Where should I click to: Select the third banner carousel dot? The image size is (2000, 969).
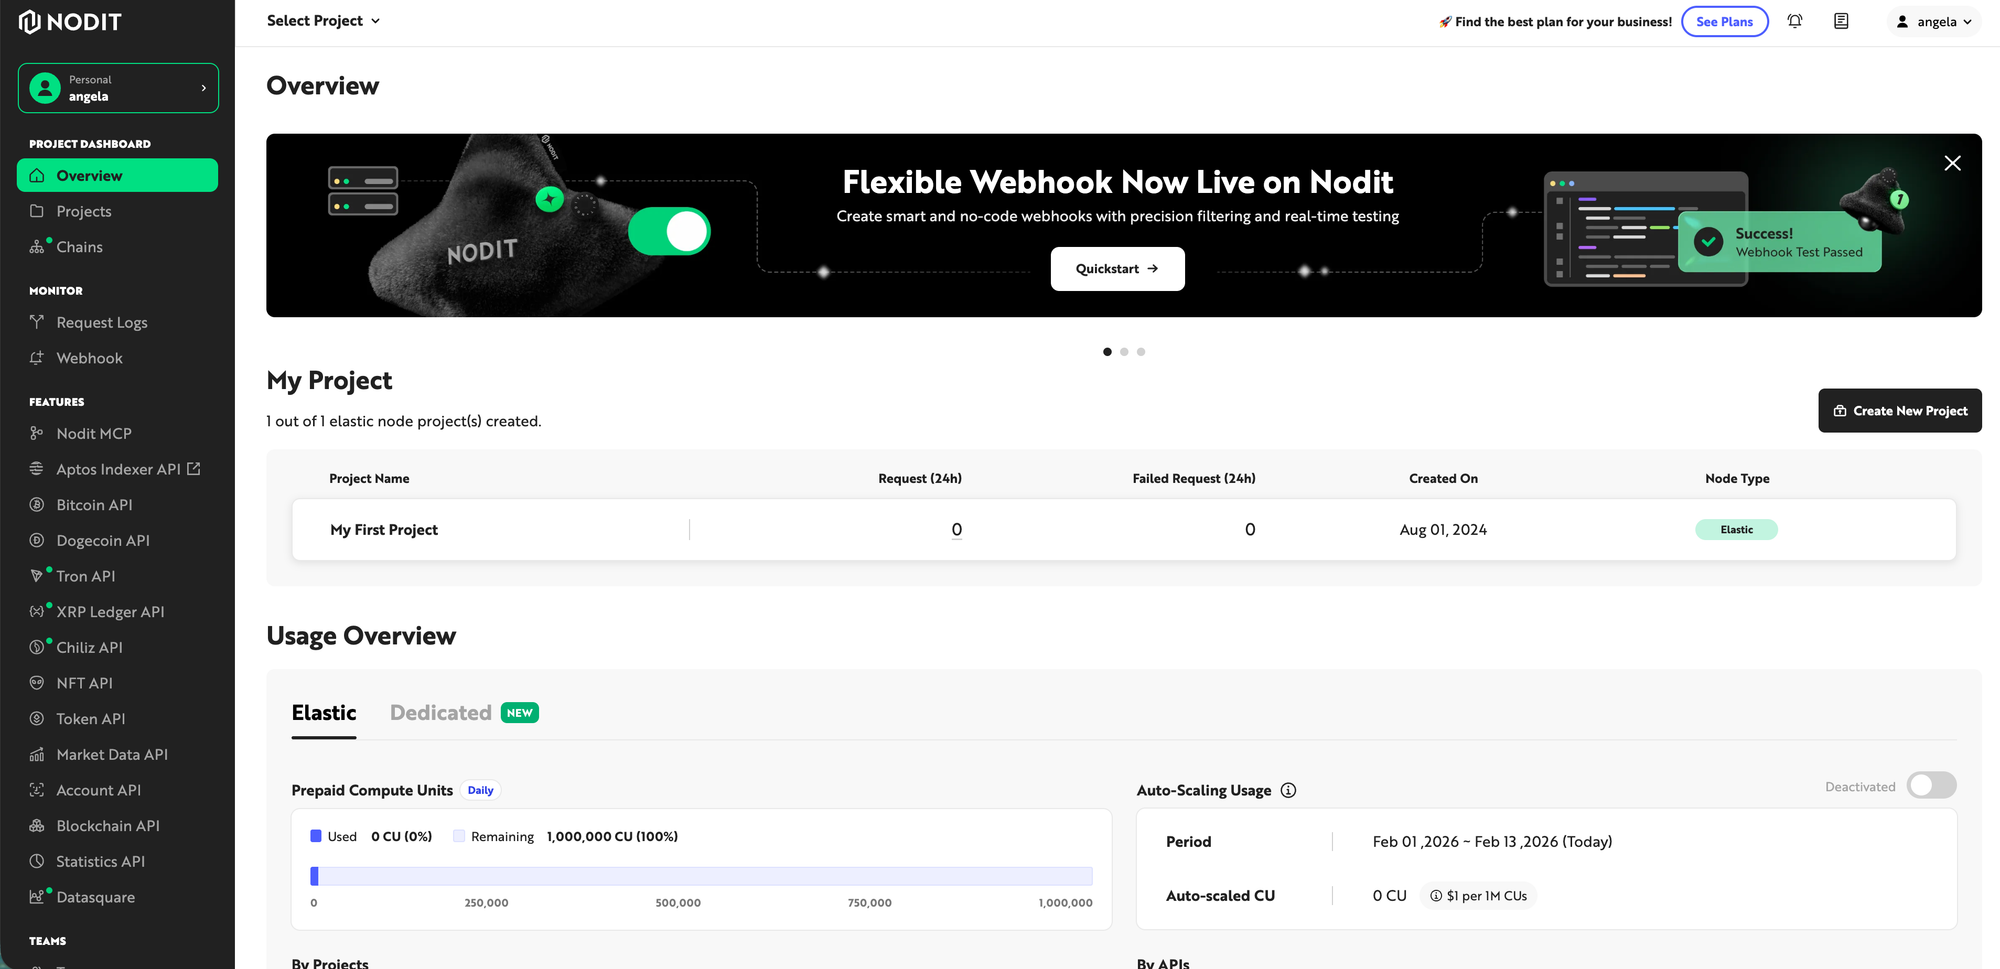(1141, 352)
